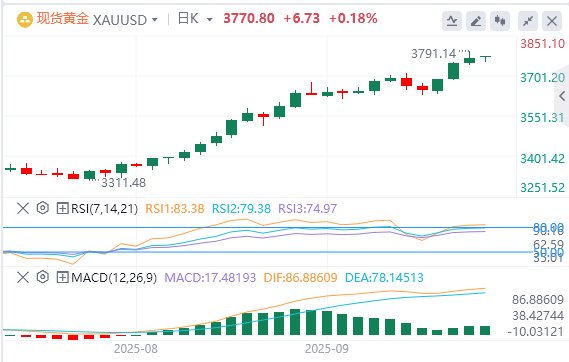The height and width of the screenshot is (362, 569).
Task: Click the MACD(12,26,9) indicator label
Action: (114, 278)
